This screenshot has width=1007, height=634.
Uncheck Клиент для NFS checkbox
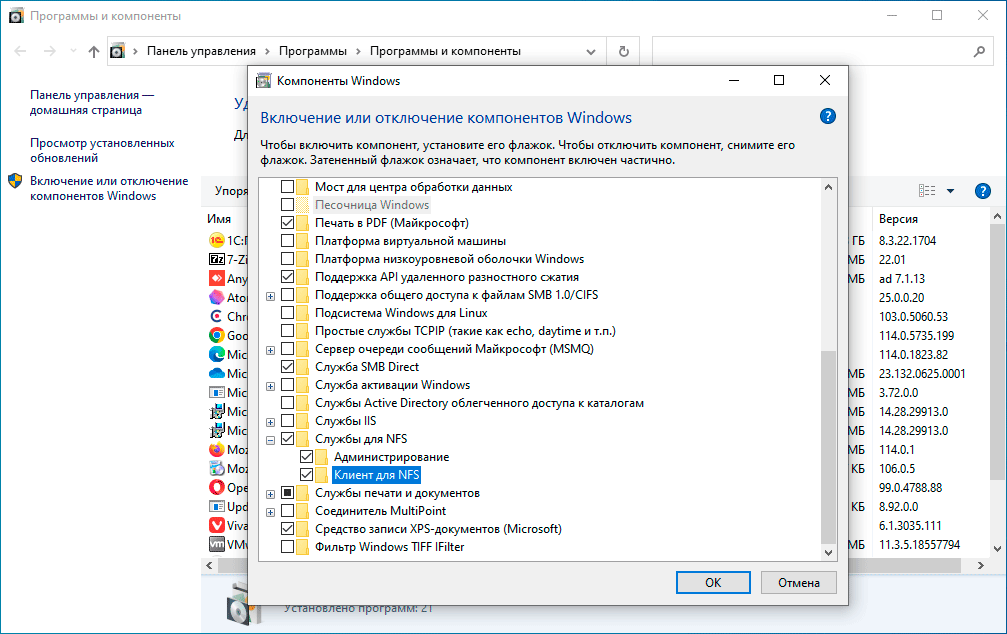[306, 475]
